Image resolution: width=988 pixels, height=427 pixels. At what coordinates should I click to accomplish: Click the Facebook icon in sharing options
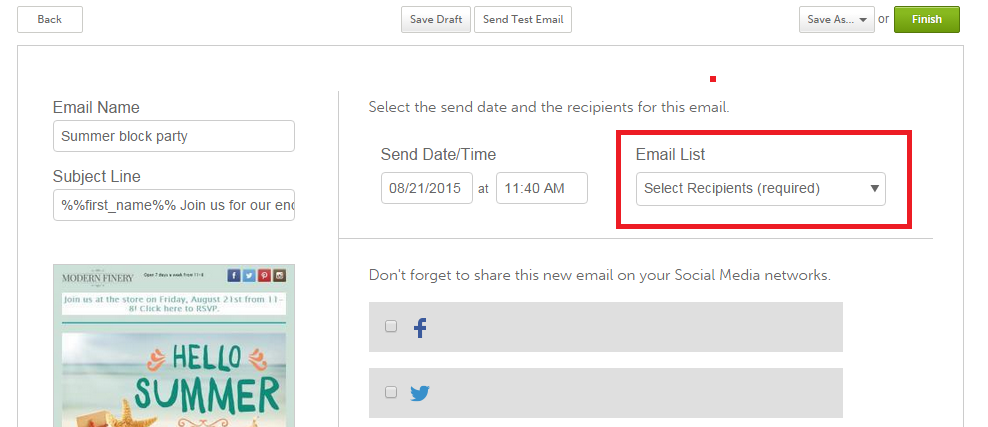(420, 328)
